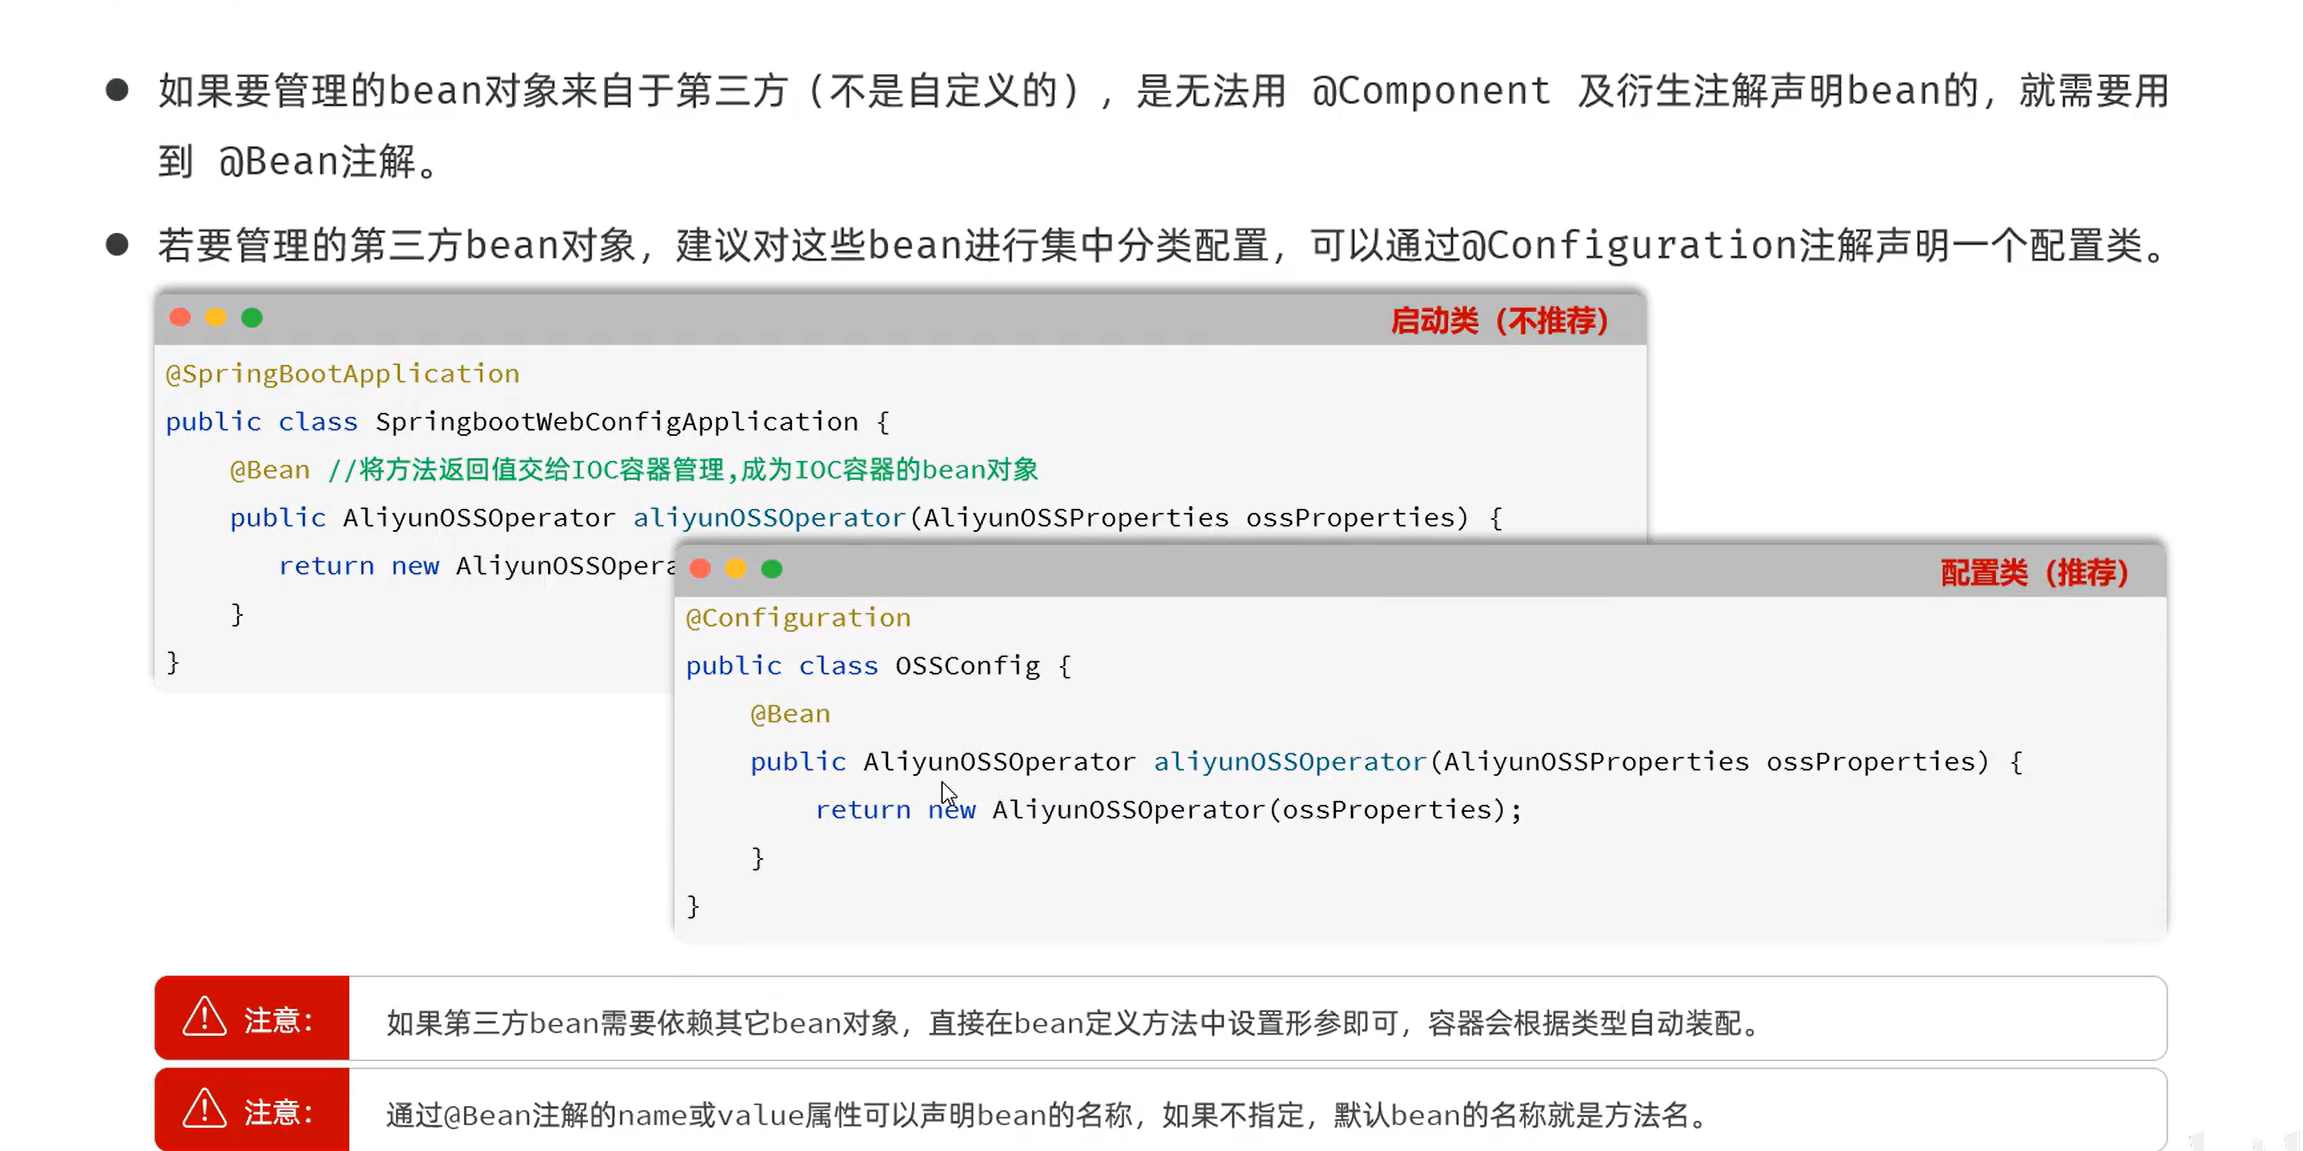This screenshot has height=1151, width=2303.
Task: Click the green dot on the startup-class code window
Action: coord(252,318)
